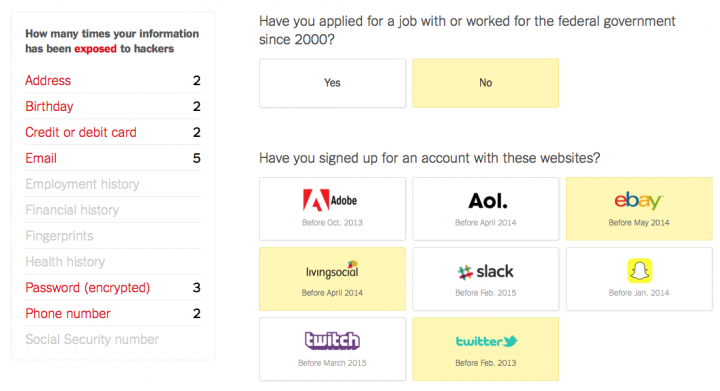
Task: Click the red word exposed in heading
Action: tap(96, 49)
